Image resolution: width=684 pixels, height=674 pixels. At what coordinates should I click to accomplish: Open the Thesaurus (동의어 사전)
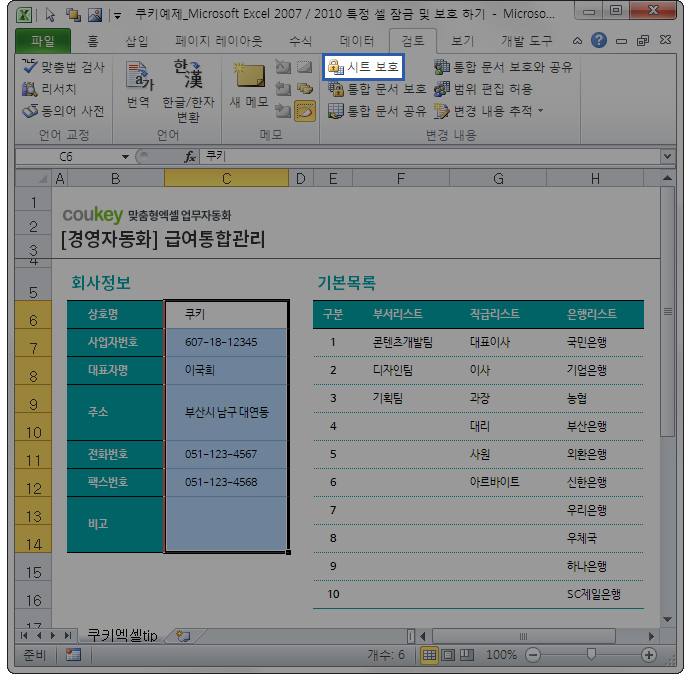(x=63, y=111)
